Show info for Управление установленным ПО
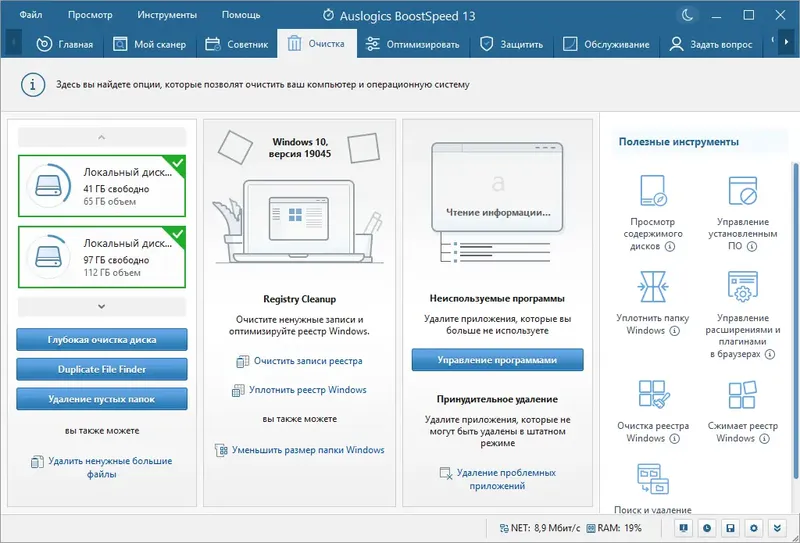Image resolution: width=800 pixels, height=543 pixels. click(x=752, y=246)
